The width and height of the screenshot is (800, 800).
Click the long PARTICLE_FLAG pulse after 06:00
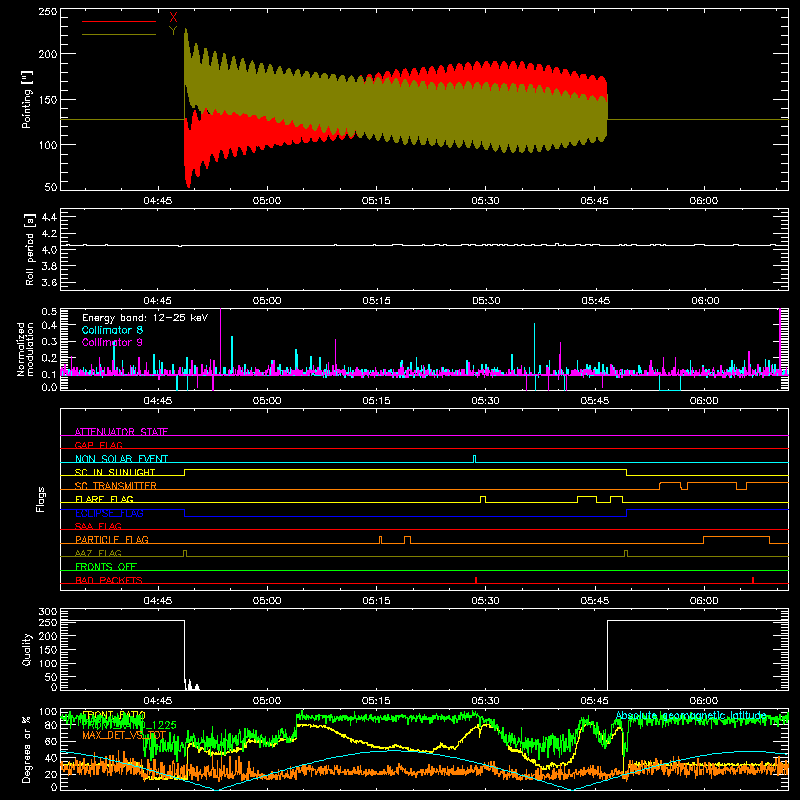(736, 540)
